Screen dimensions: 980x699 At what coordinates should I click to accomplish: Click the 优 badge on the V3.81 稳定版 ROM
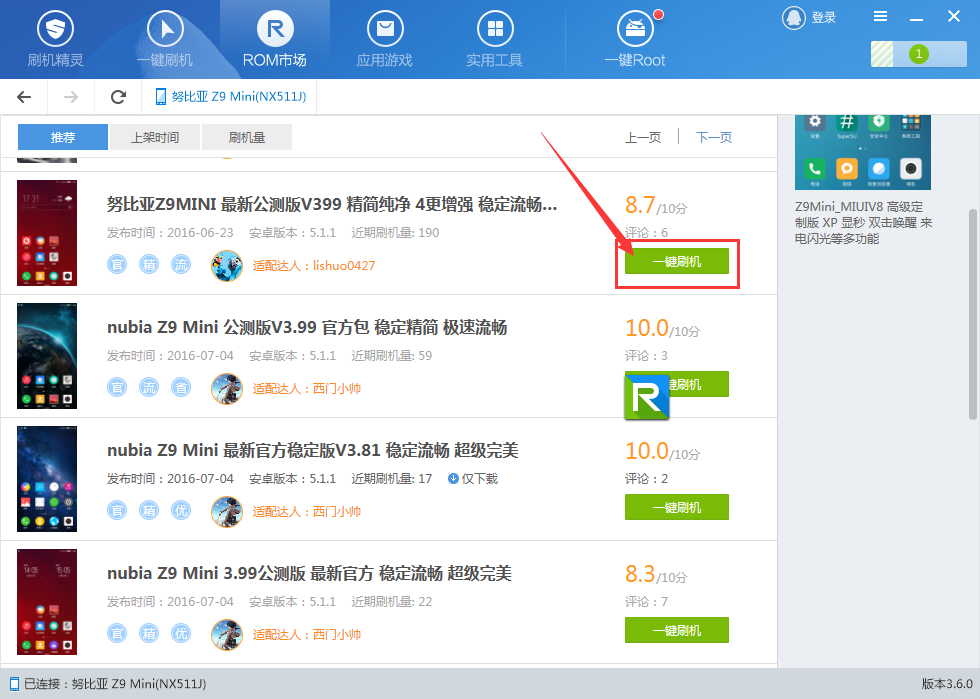[x=181, y=511]
